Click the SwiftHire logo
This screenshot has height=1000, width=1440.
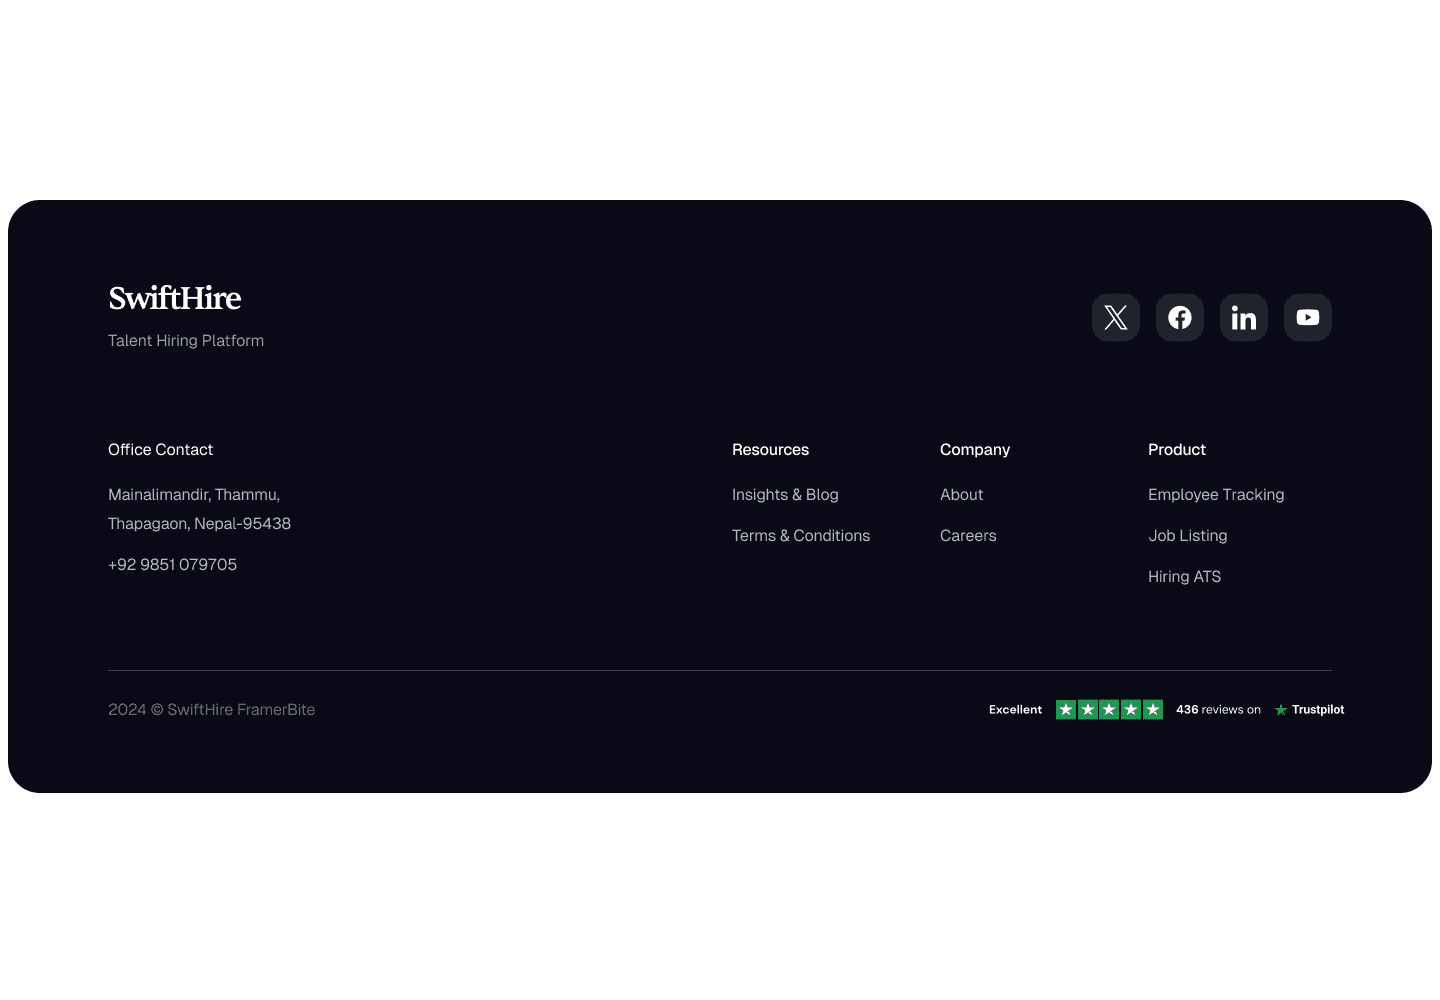point(175,298)
